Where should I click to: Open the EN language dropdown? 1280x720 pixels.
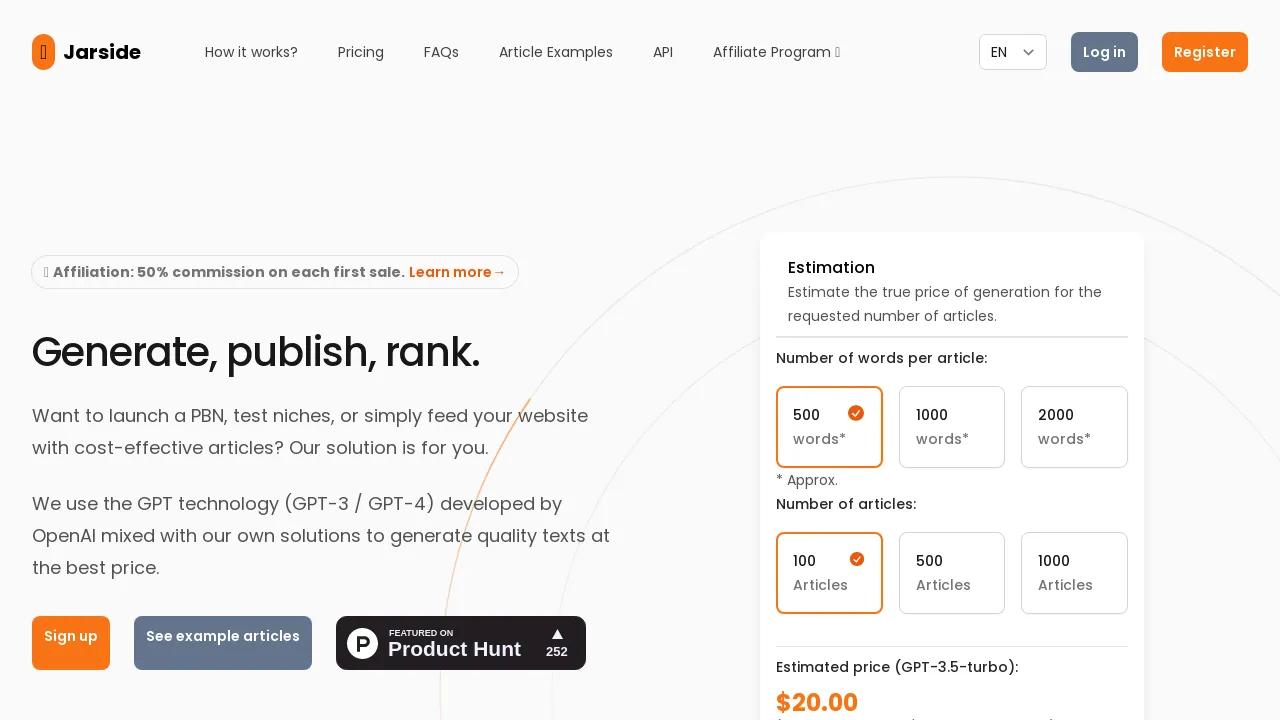[x=1012, y=52]
